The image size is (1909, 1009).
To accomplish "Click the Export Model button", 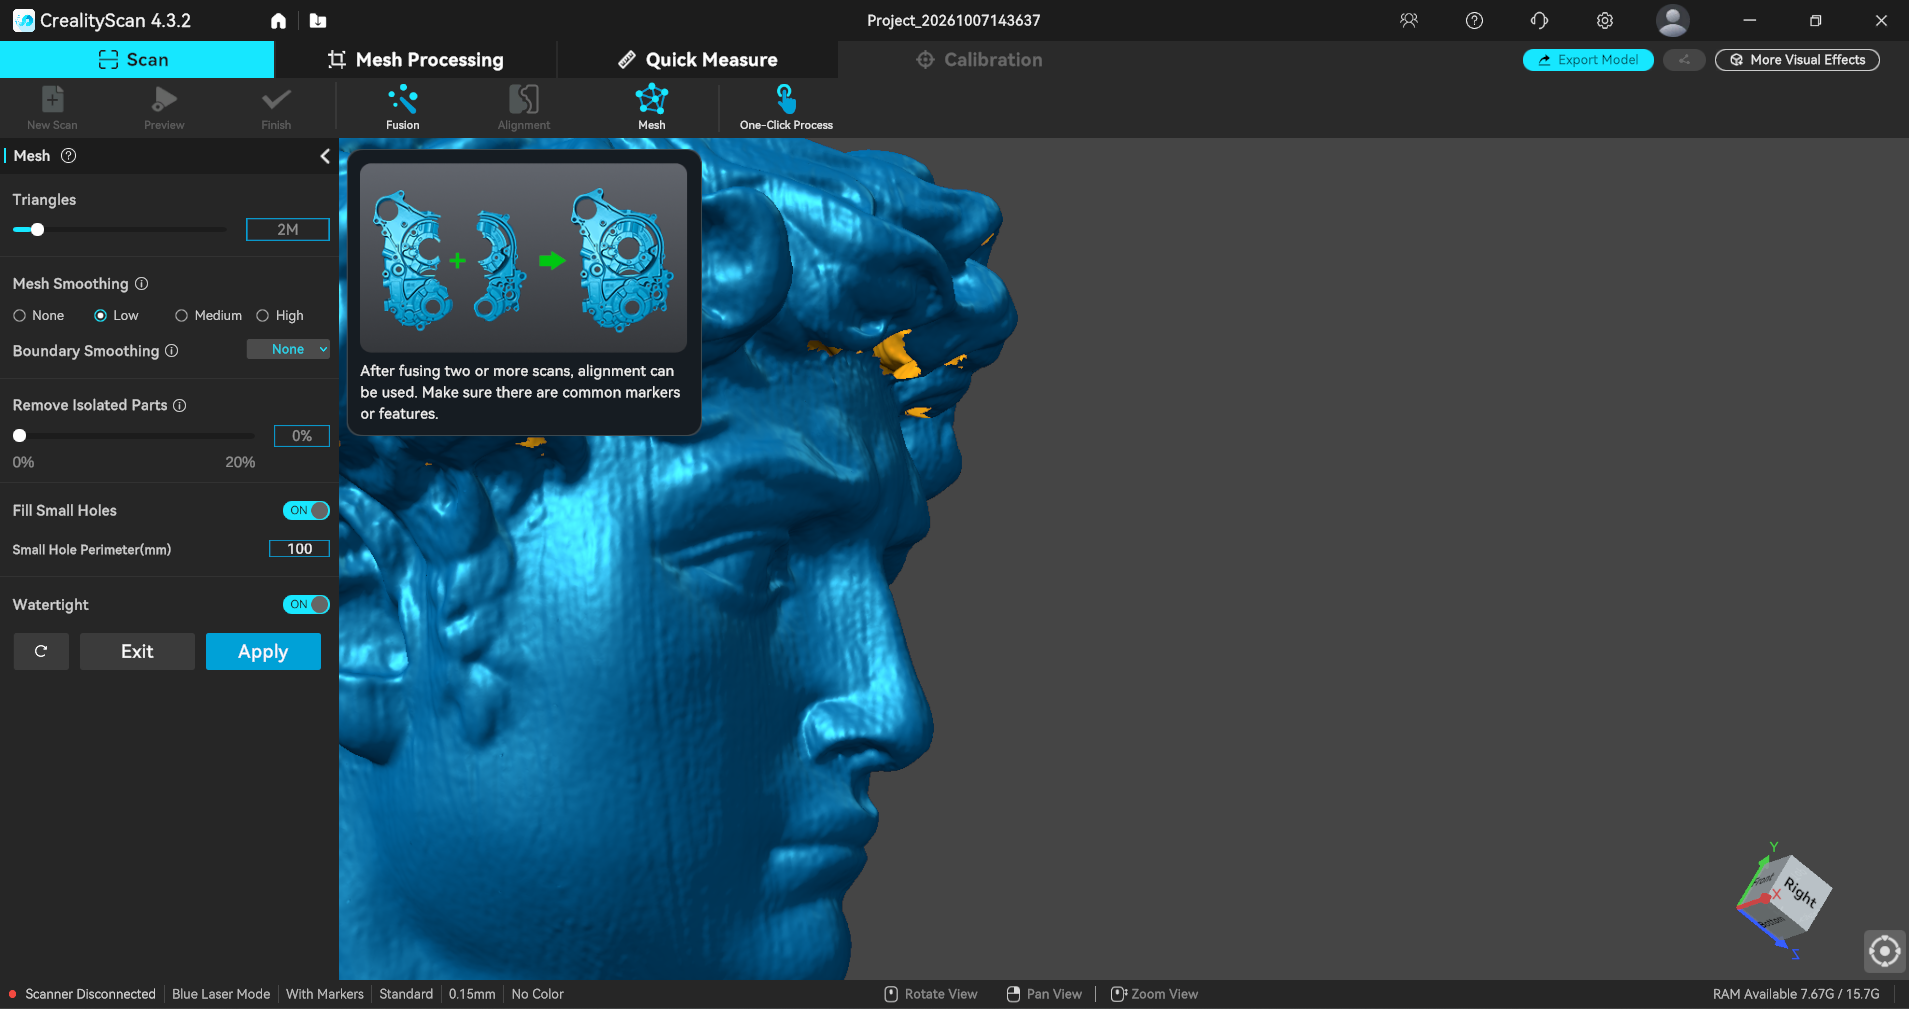I will (1588, 60).
